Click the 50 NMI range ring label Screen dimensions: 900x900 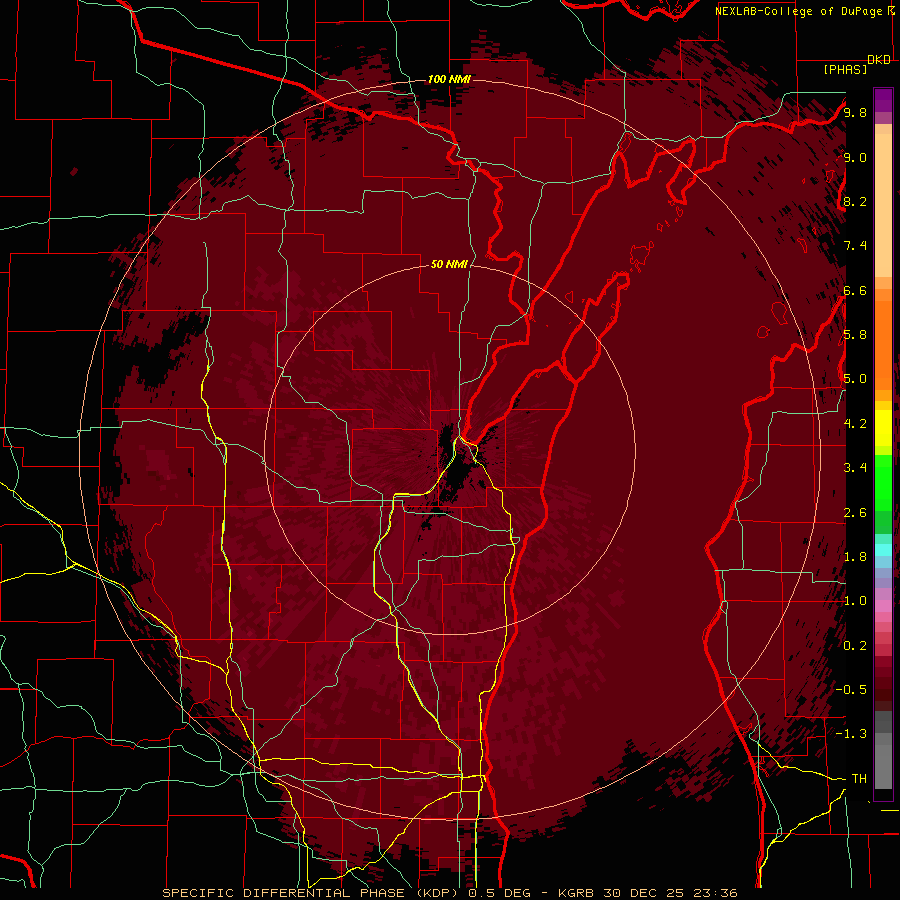pyautogui.click(x=449, y=264)
